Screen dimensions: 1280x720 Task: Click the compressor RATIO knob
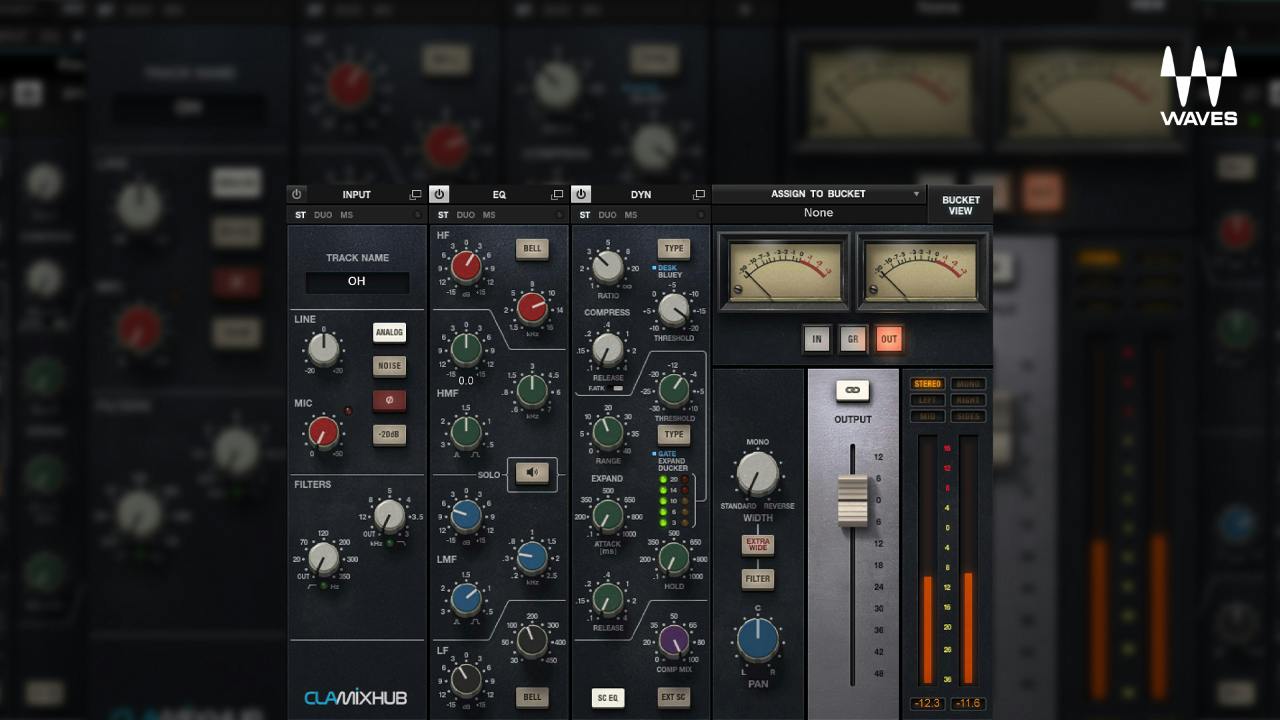point(607,266)
